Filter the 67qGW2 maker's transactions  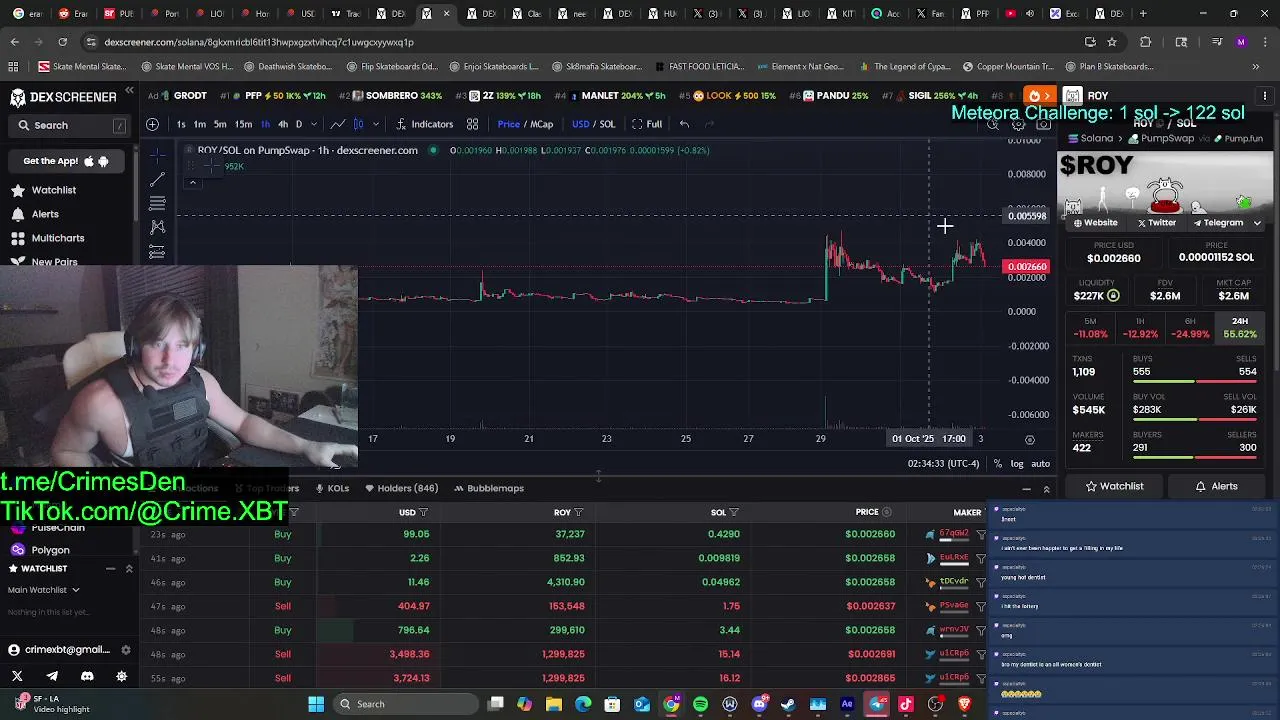(x=981, y=535)
